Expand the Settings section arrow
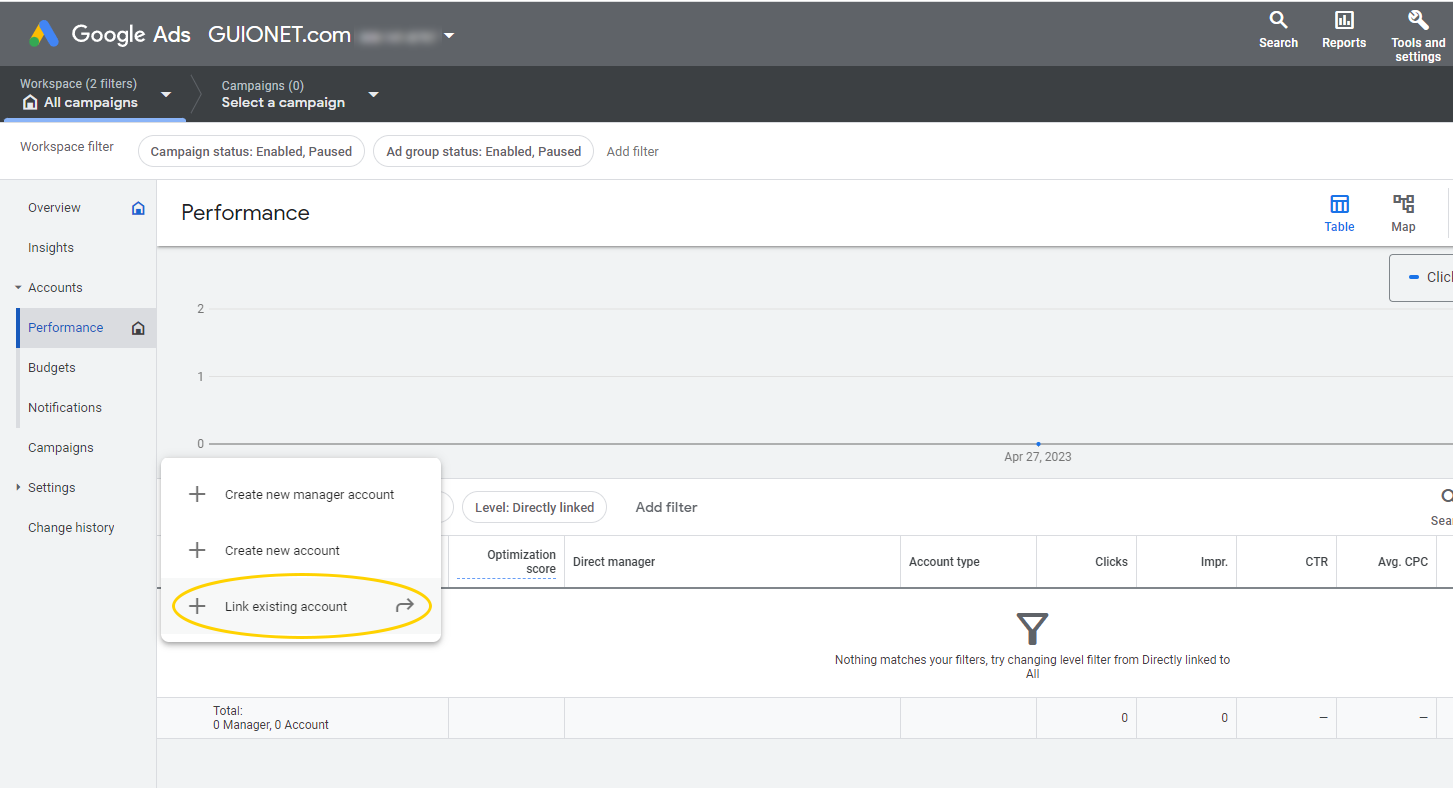Screen dimensions: 1453x788 click(x=18, y=488)
